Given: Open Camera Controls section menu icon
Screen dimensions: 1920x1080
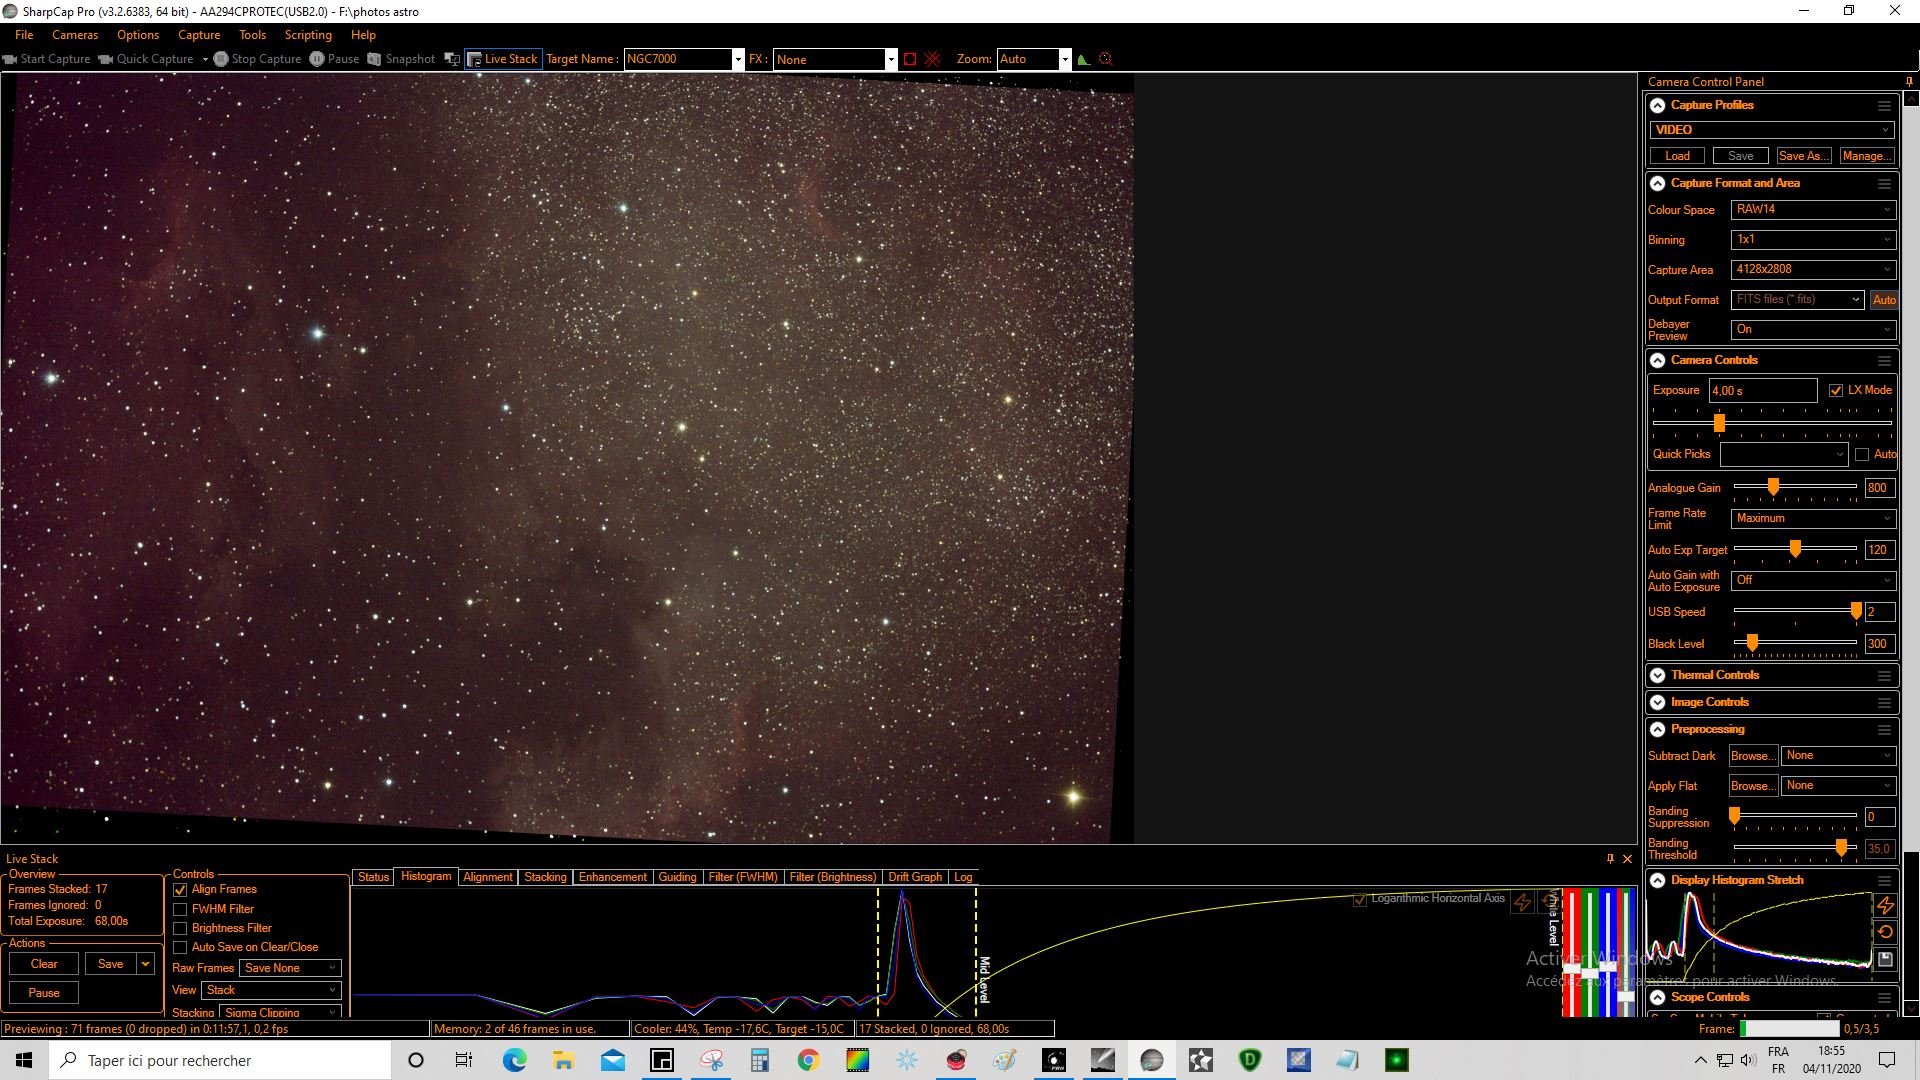Looking at the screenshot, I should 1884,360.
